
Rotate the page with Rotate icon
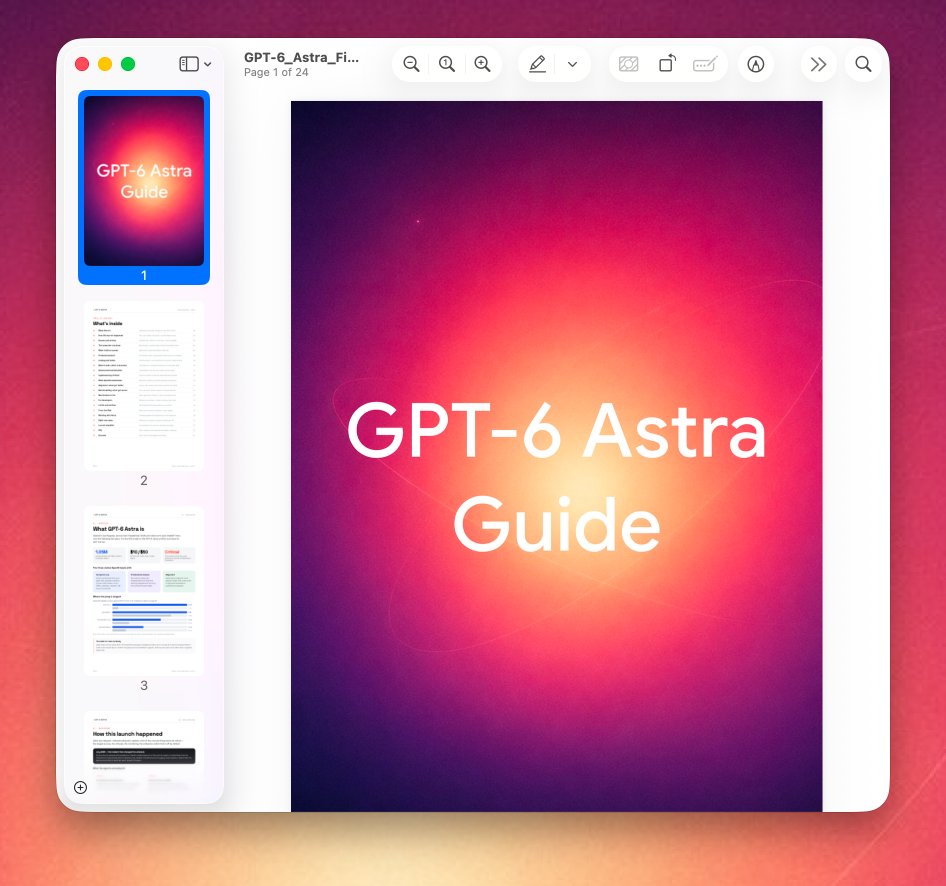(667, 63)
